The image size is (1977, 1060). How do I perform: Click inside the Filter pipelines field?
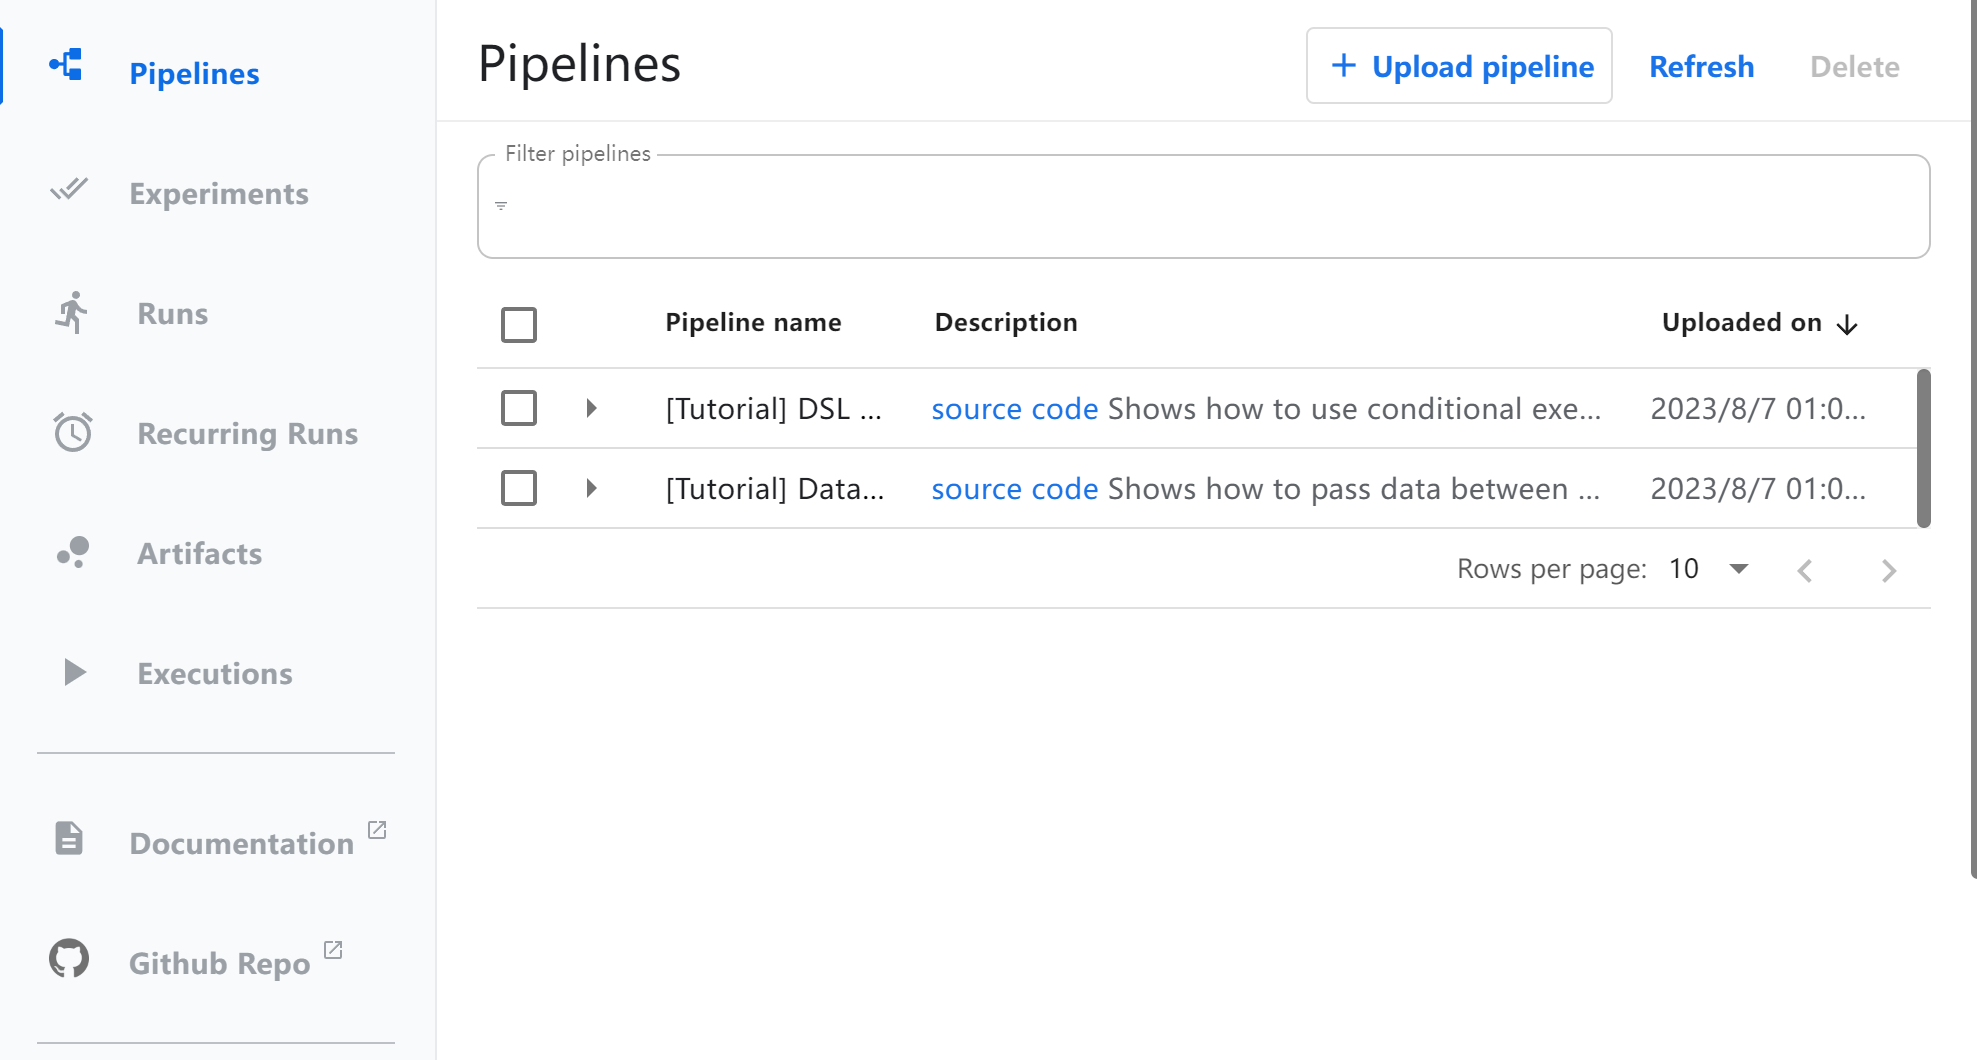[1203, 207]
